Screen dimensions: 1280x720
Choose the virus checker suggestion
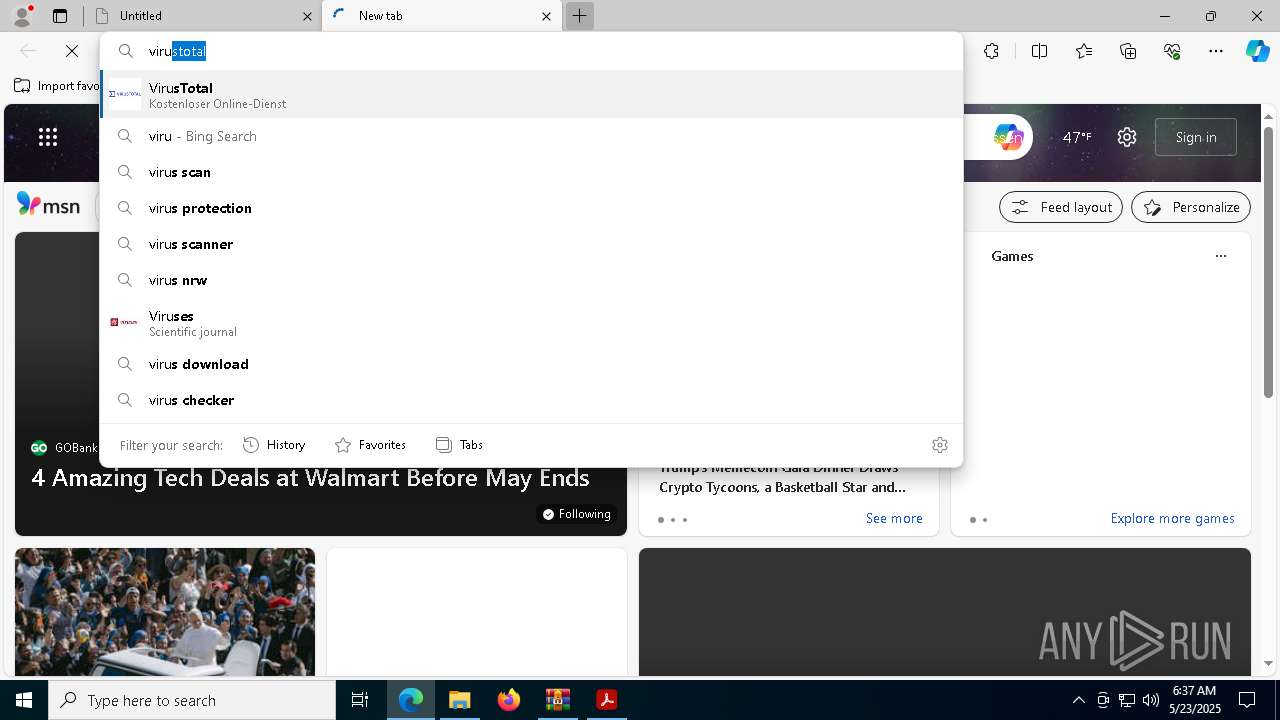click(531, 400)
